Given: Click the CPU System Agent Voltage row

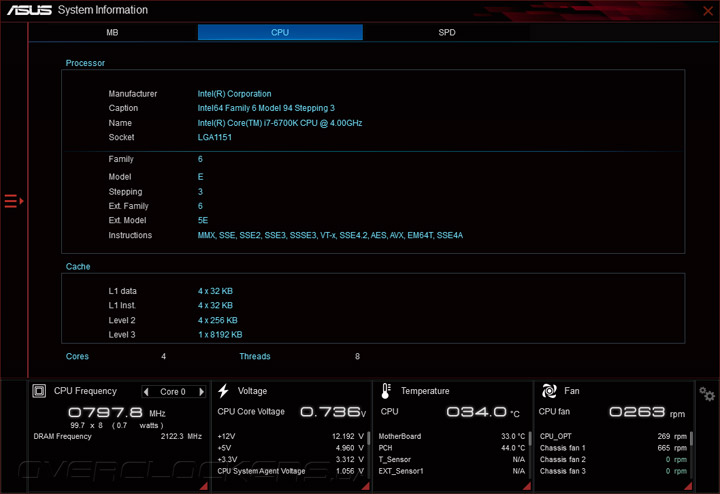Looking at the screenshot, I should point(291,471).
